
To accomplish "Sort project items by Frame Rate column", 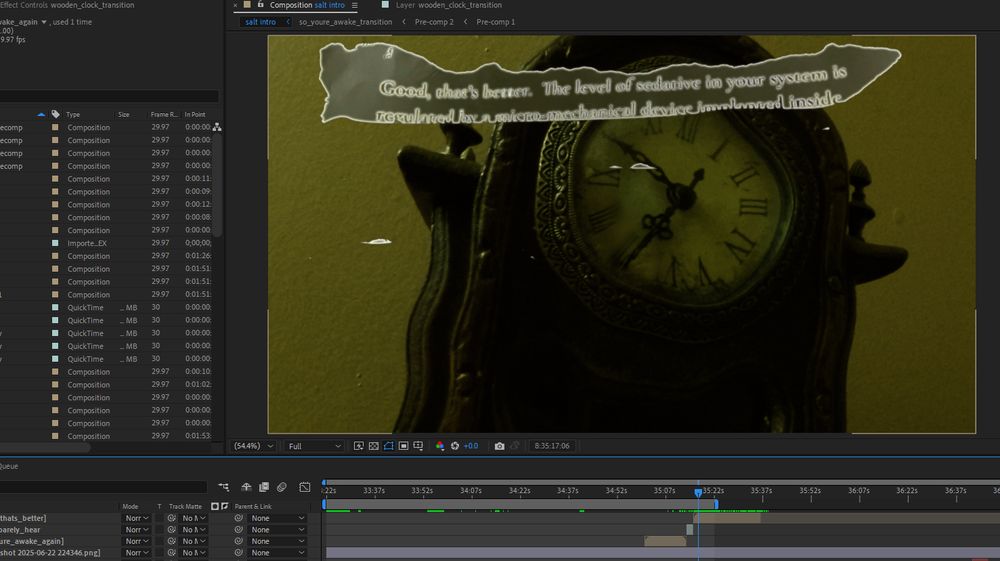I will (164, 115).
